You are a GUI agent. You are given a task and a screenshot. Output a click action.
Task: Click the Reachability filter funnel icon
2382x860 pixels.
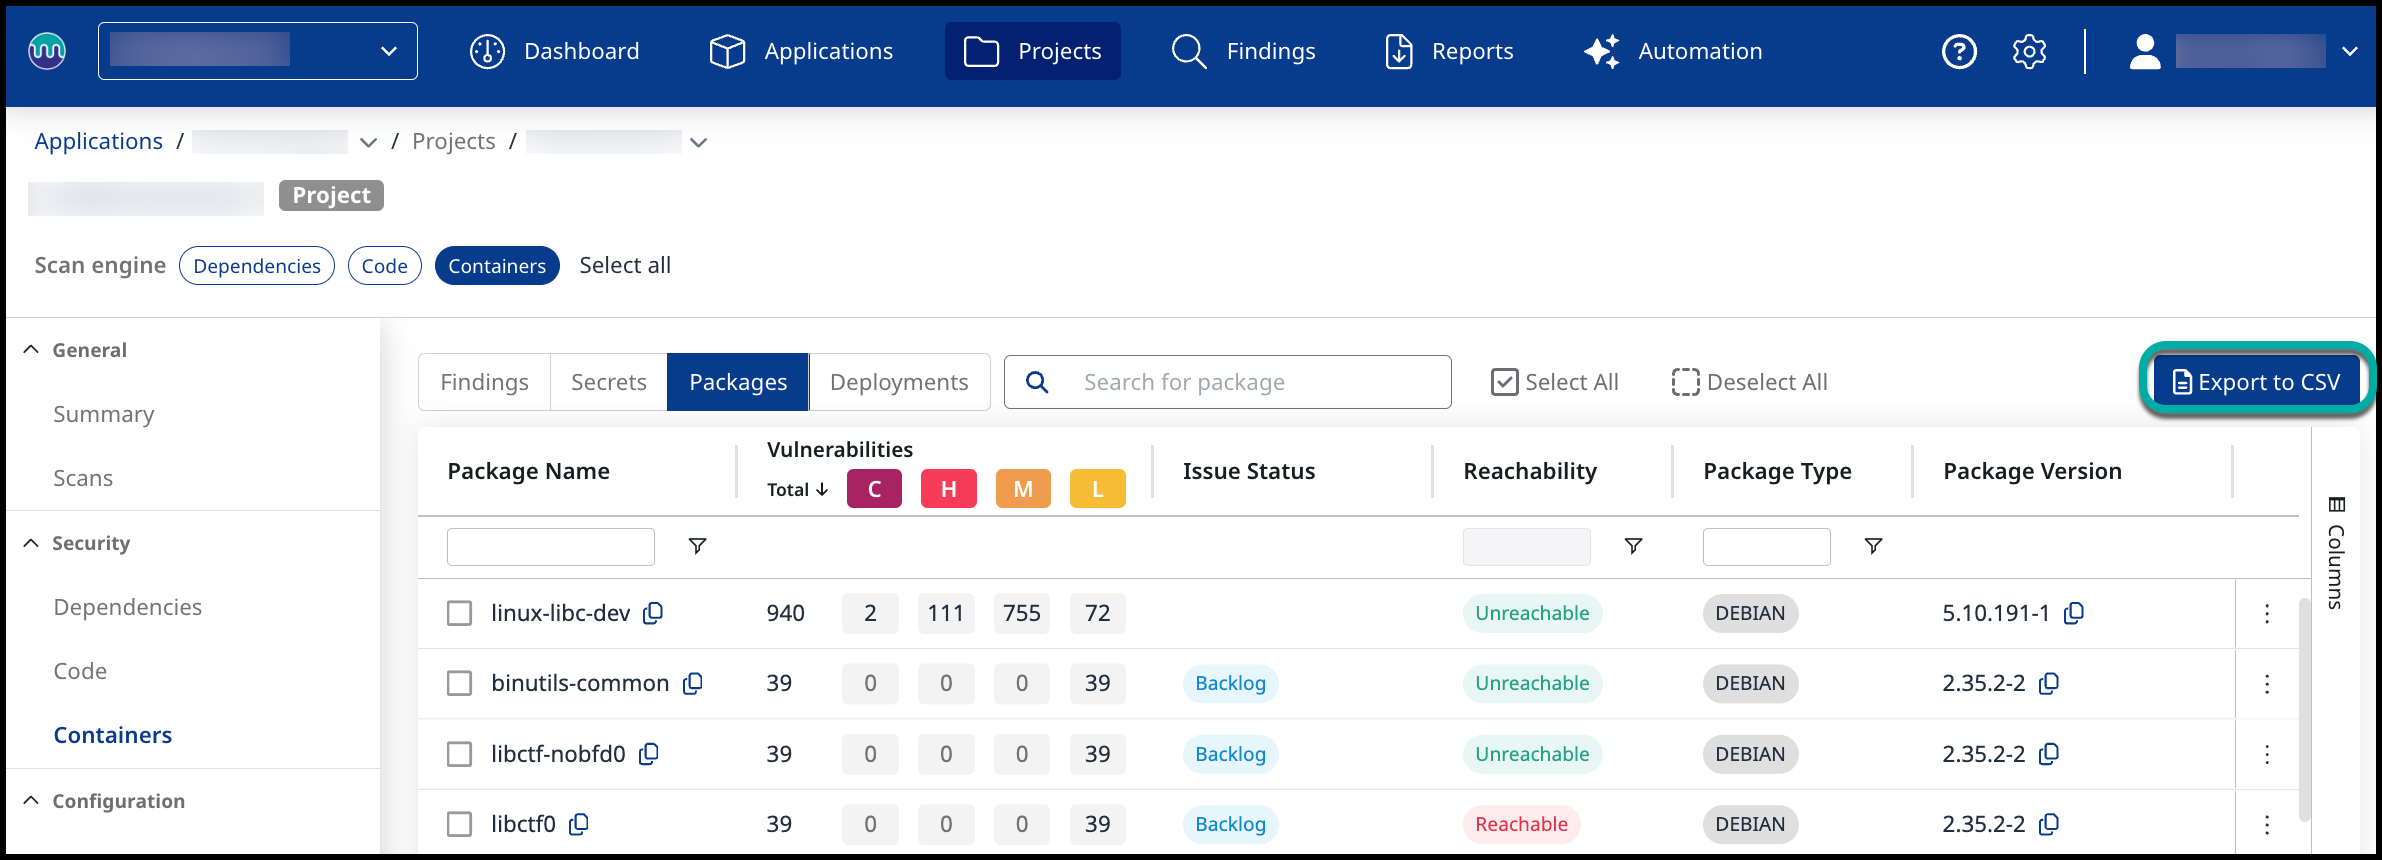tap(1633, 546)
